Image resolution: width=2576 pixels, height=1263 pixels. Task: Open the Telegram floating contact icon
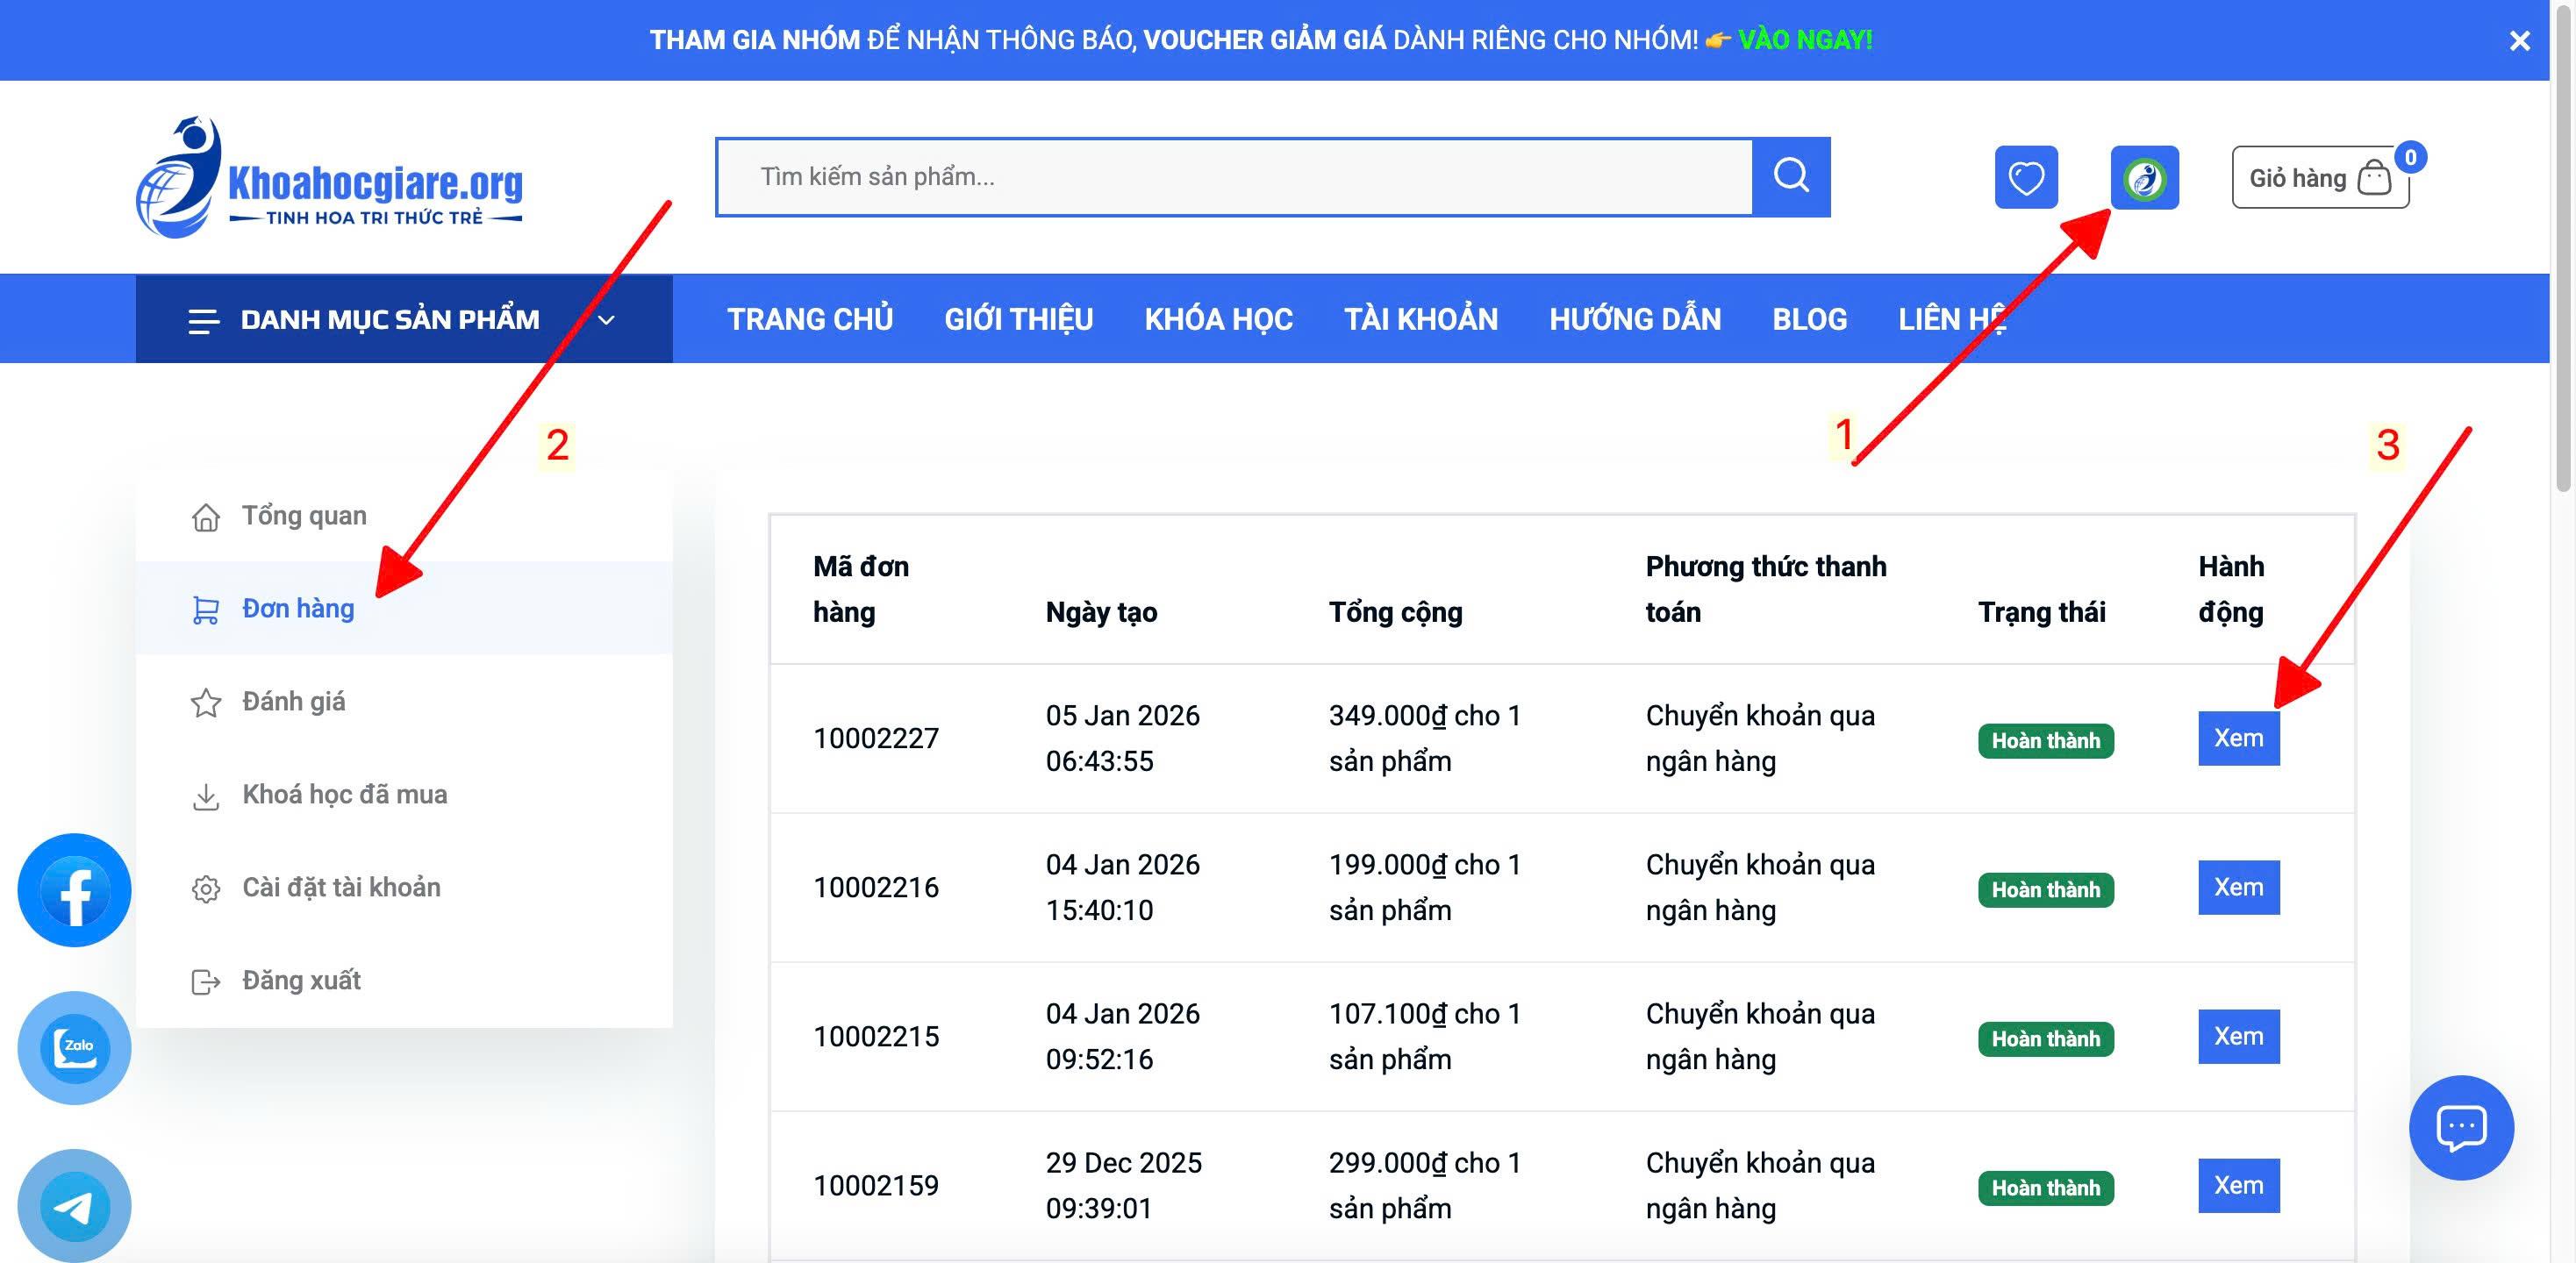[74, 1205]
